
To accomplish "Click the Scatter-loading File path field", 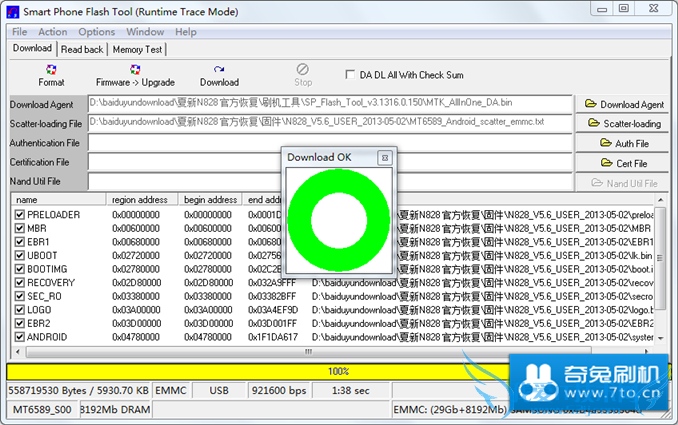I will click(330, 122).
